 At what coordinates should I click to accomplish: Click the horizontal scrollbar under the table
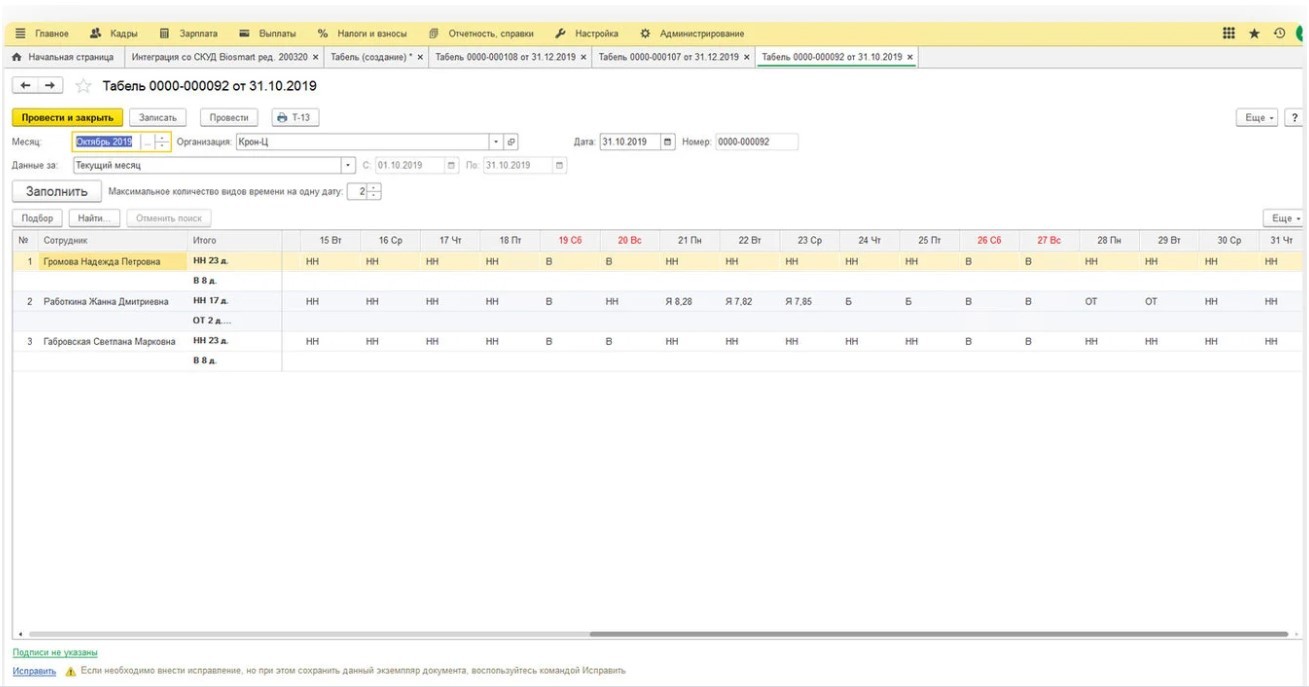click(x=938, y=634)
